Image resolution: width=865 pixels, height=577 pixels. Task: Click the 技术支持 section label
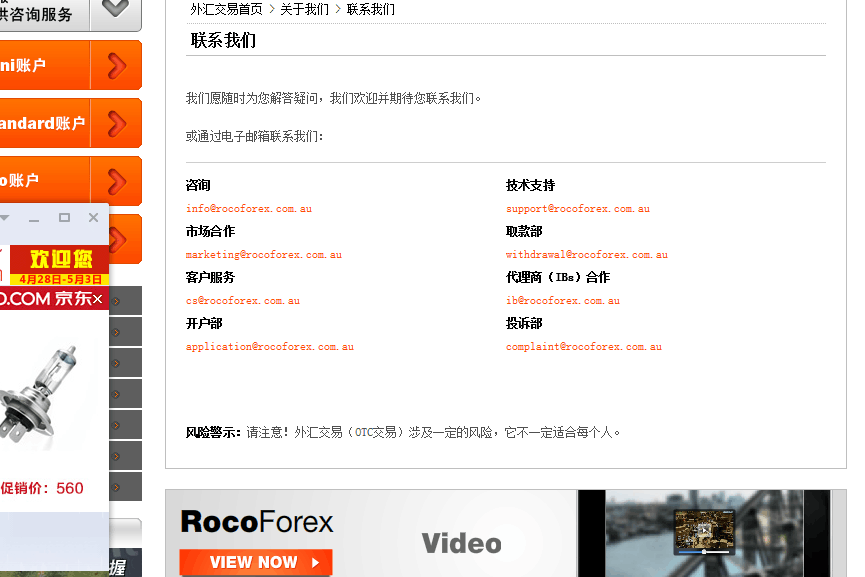click(530, 185)
